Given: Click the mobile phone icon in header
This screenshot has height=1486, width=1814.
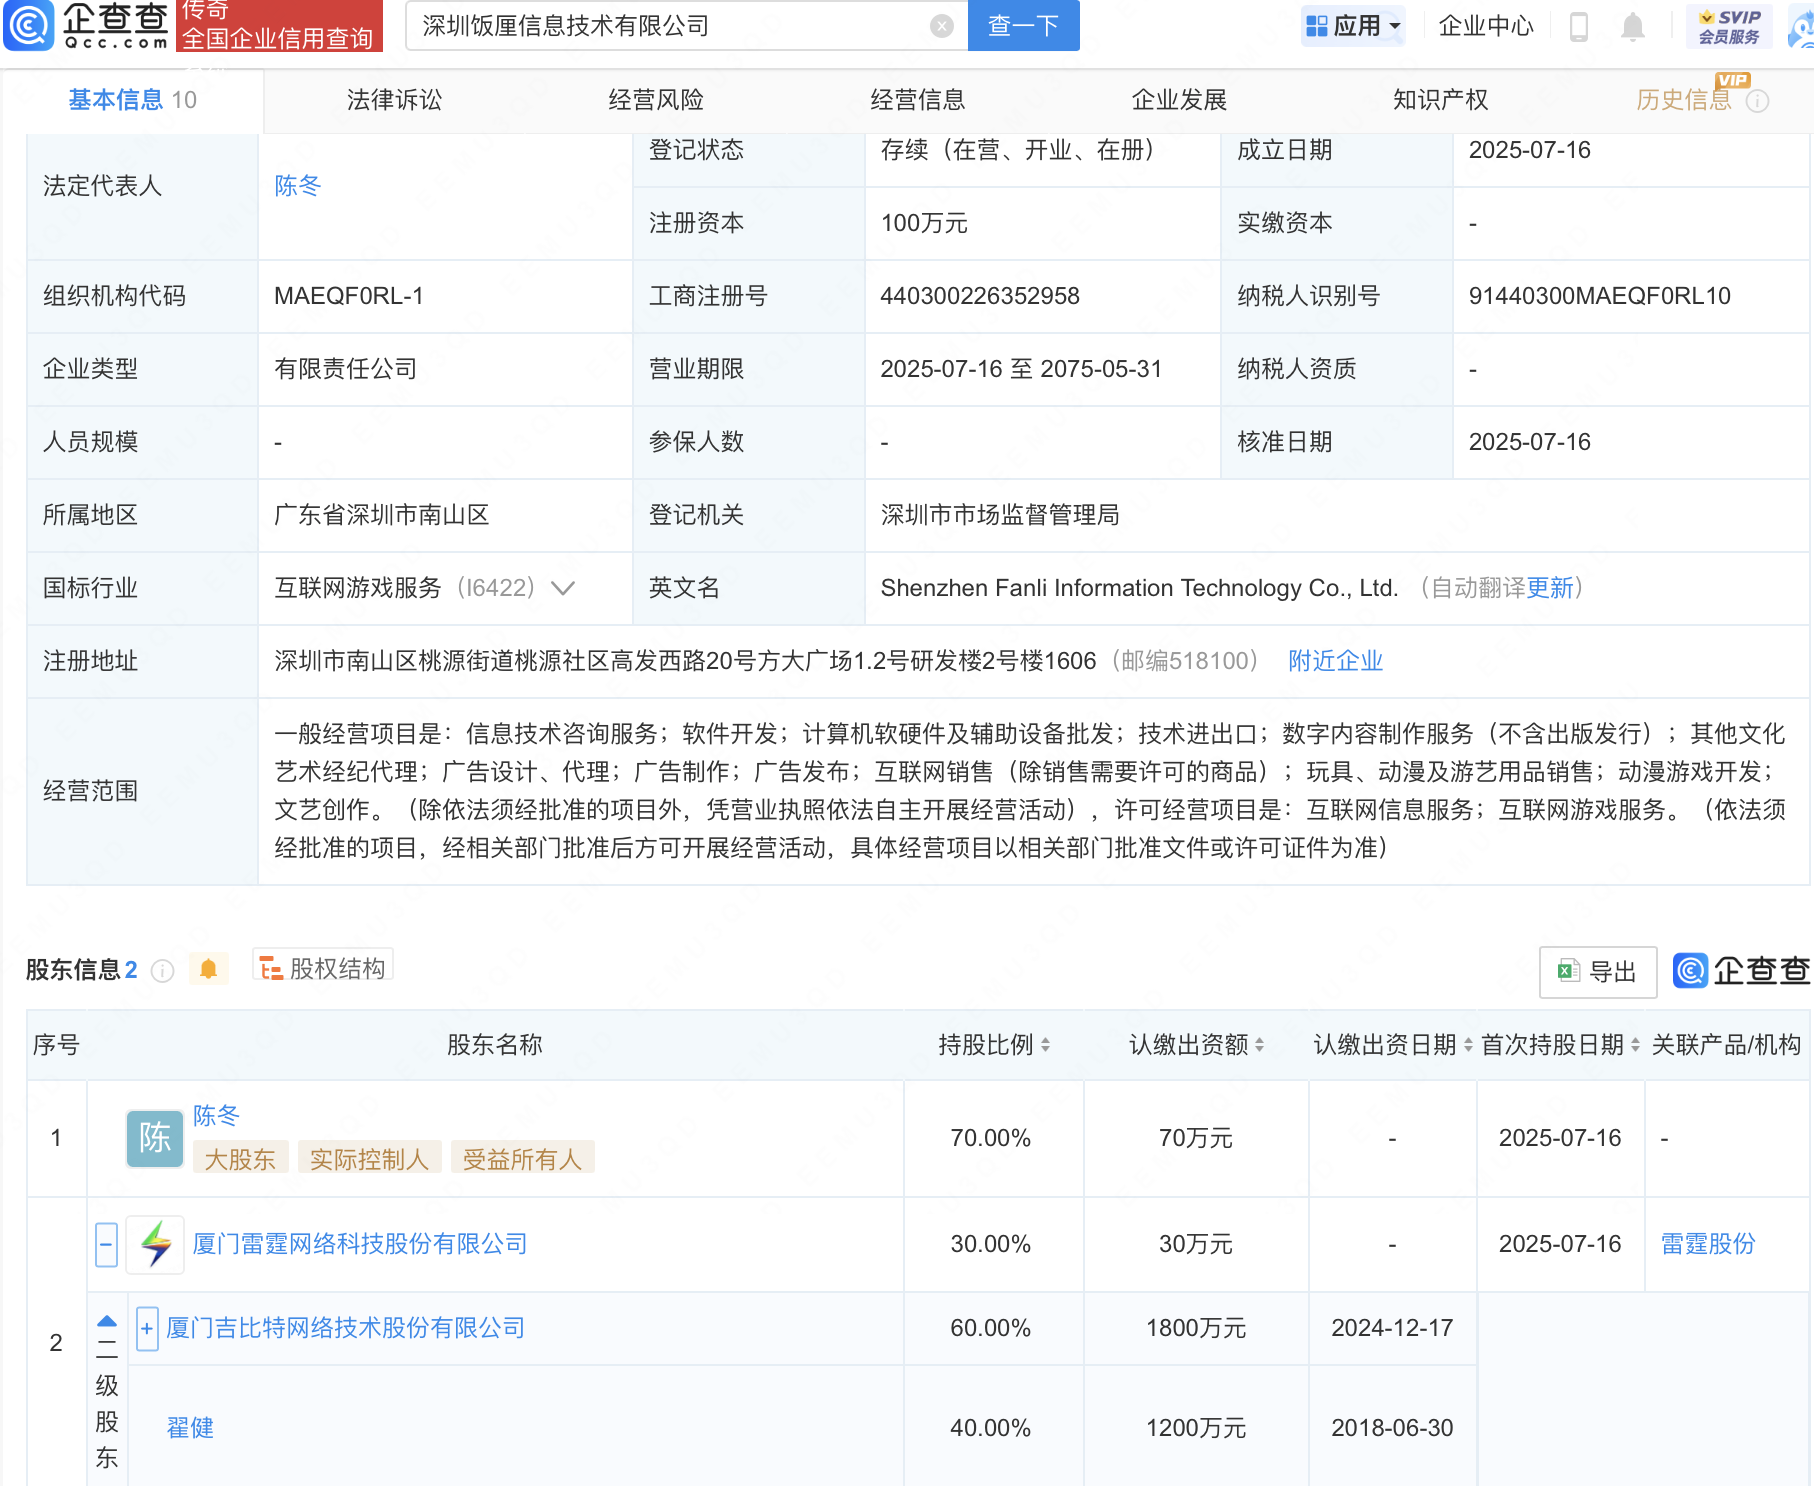Looking at the screenshot, I should pyautogui.click(x=1579, y=27).
